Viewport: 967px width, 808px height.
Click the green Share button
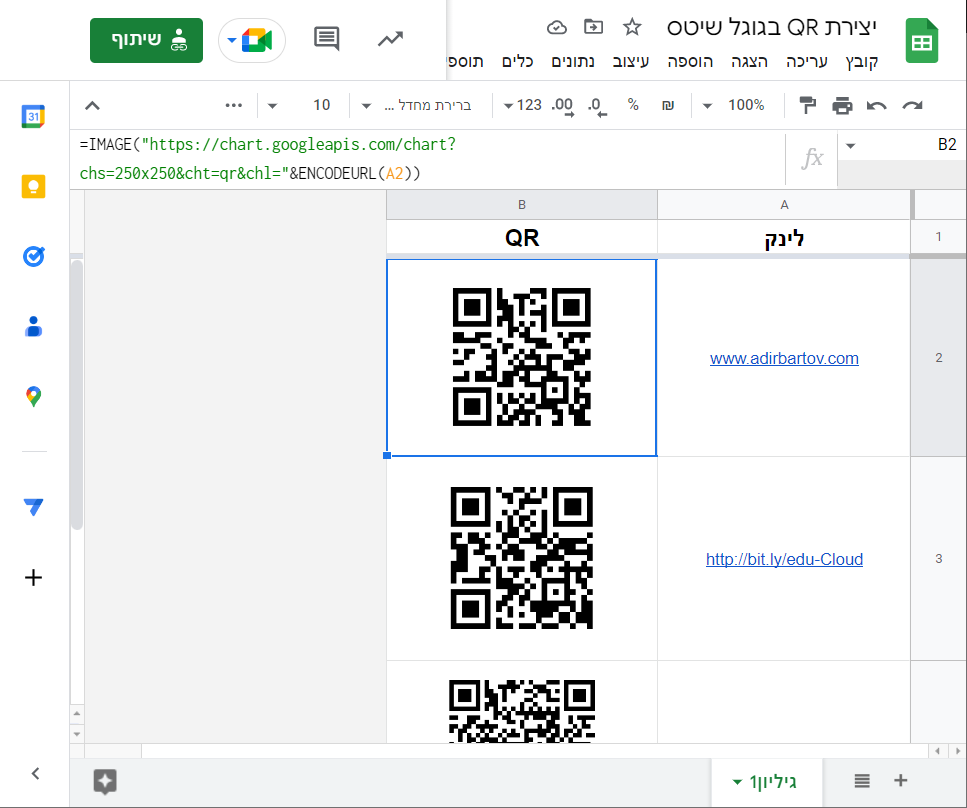click(x=146, y=41)
